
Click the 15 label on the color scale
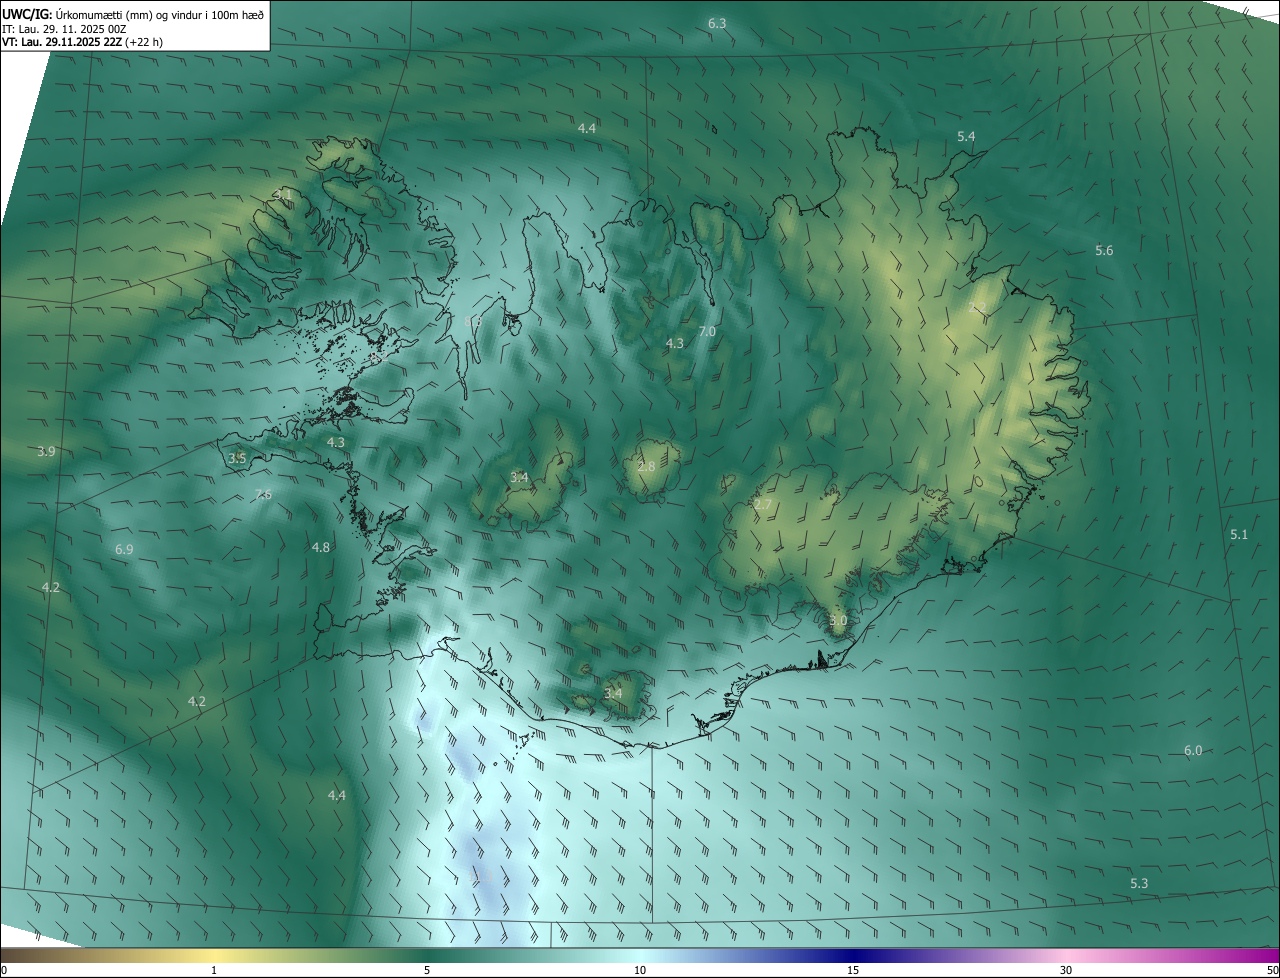pos(853,970)
